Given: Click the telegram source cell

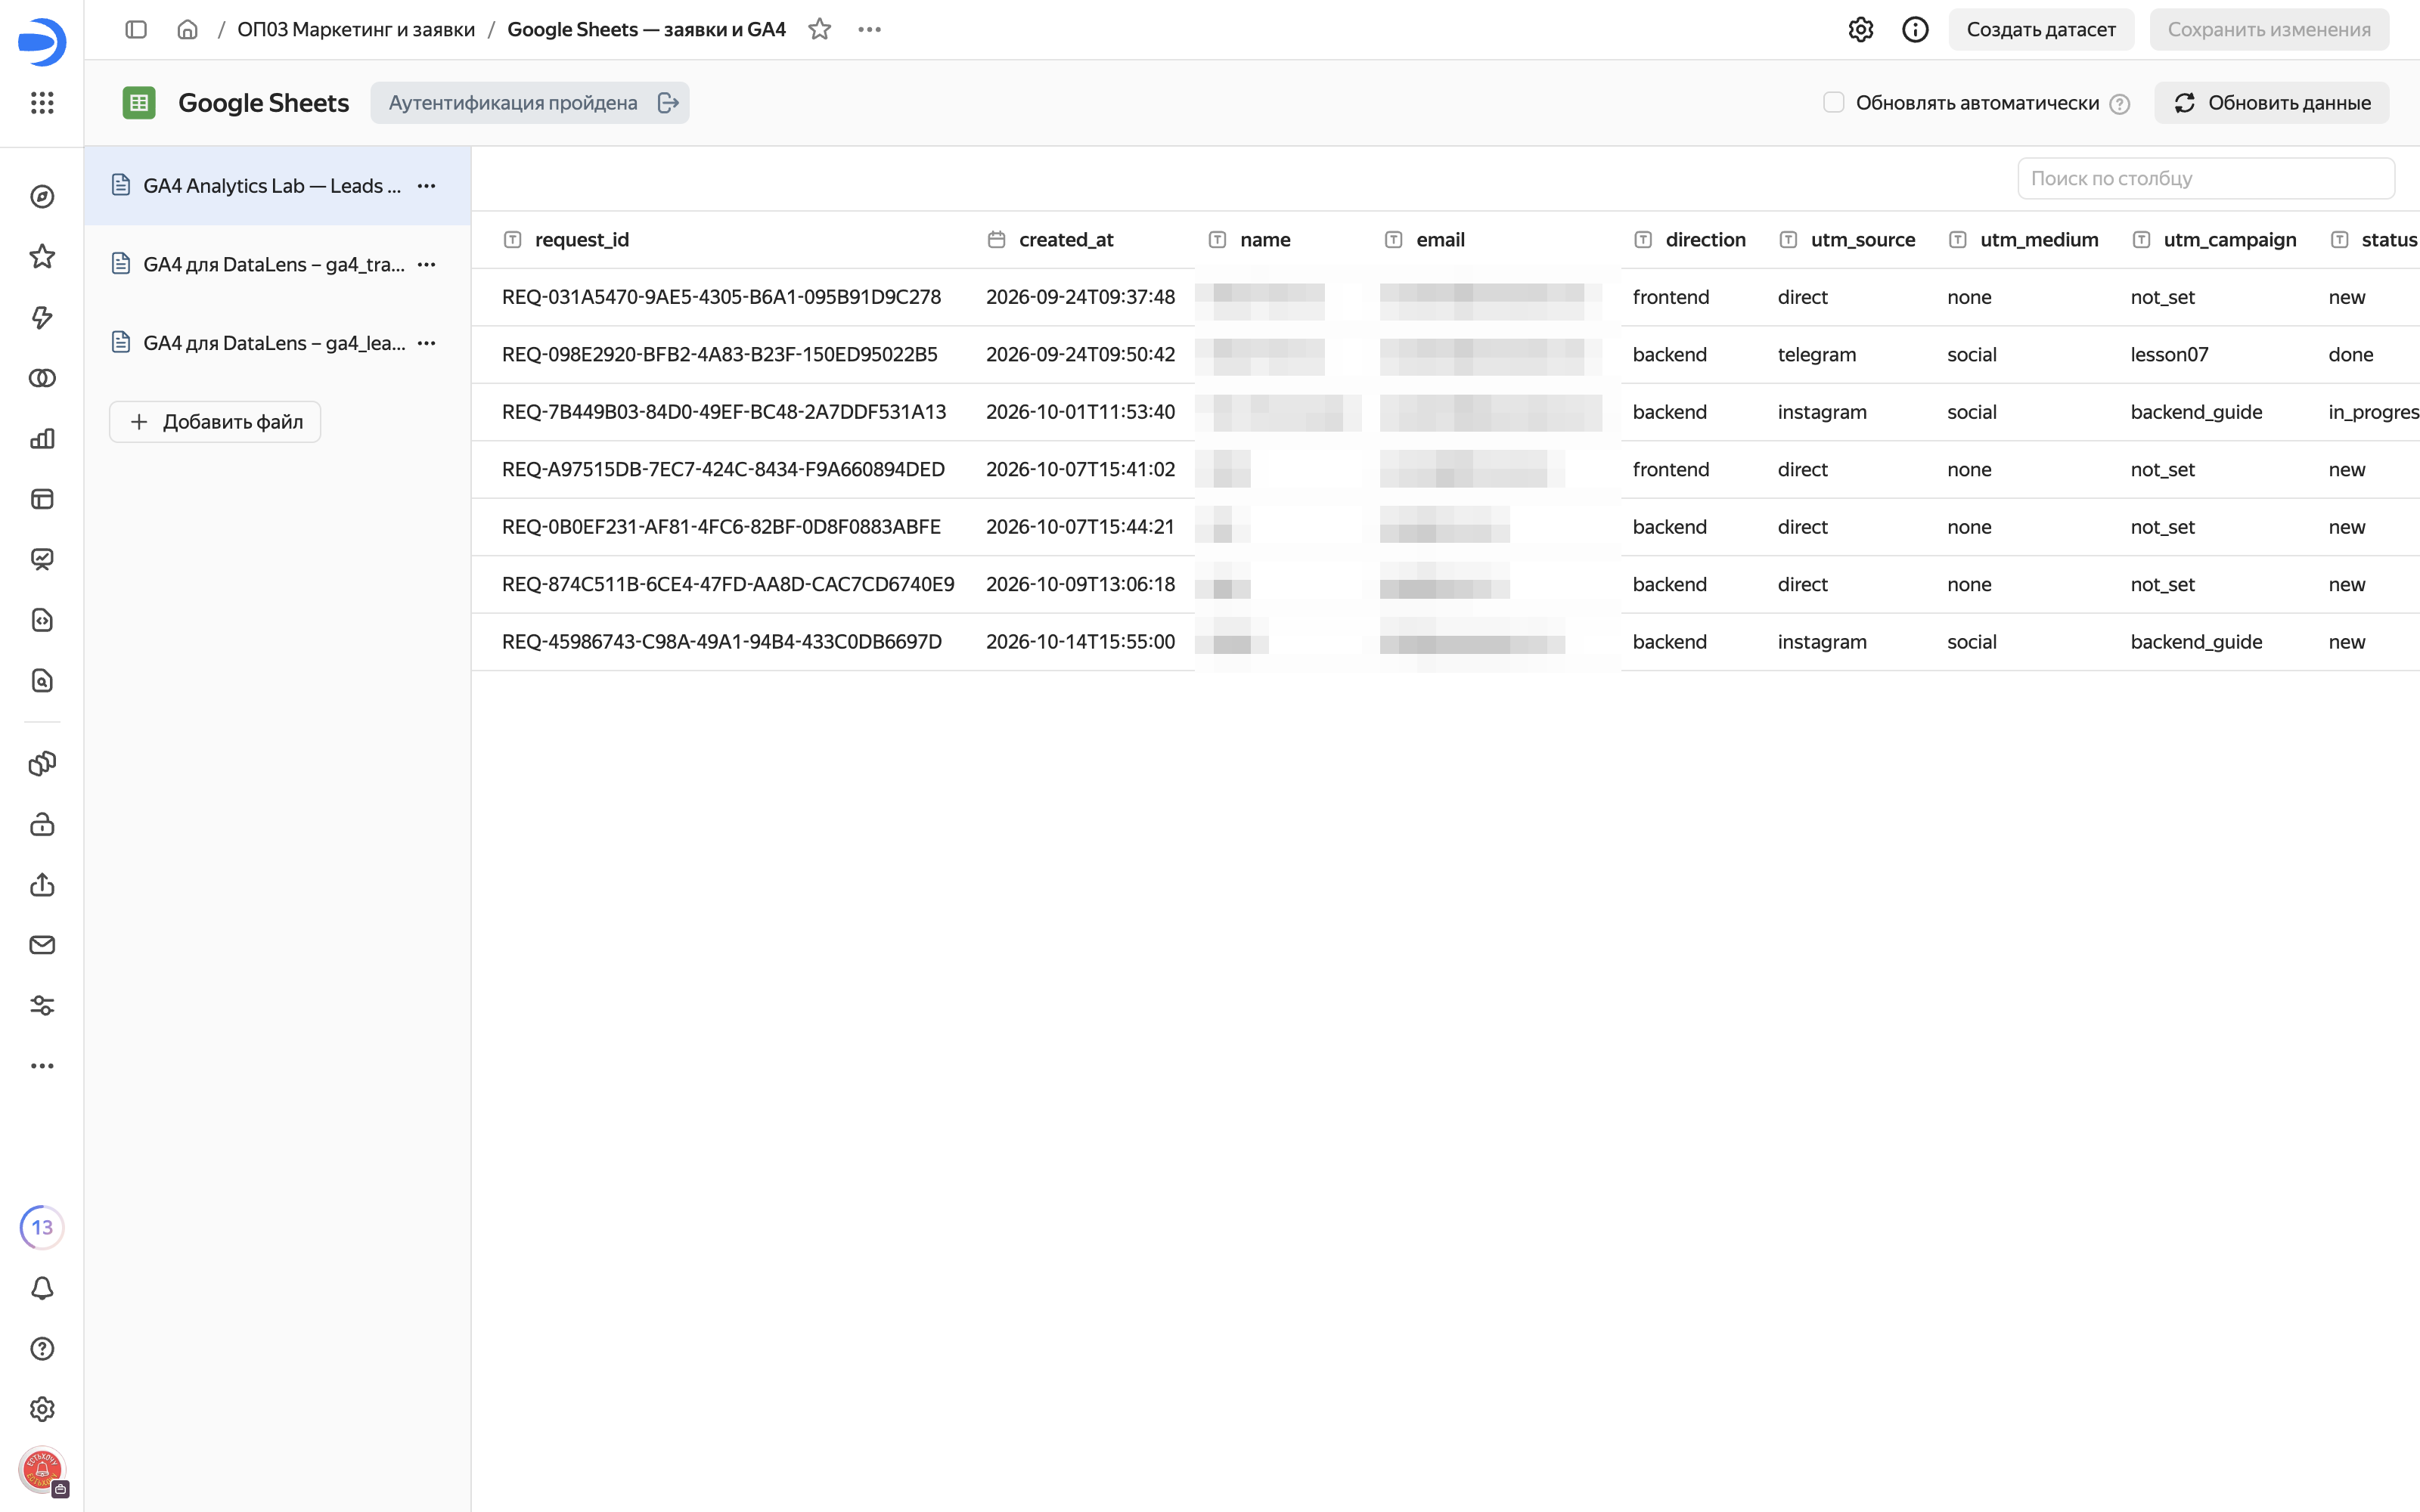Looking at the screenshot, I should 1816,354.
